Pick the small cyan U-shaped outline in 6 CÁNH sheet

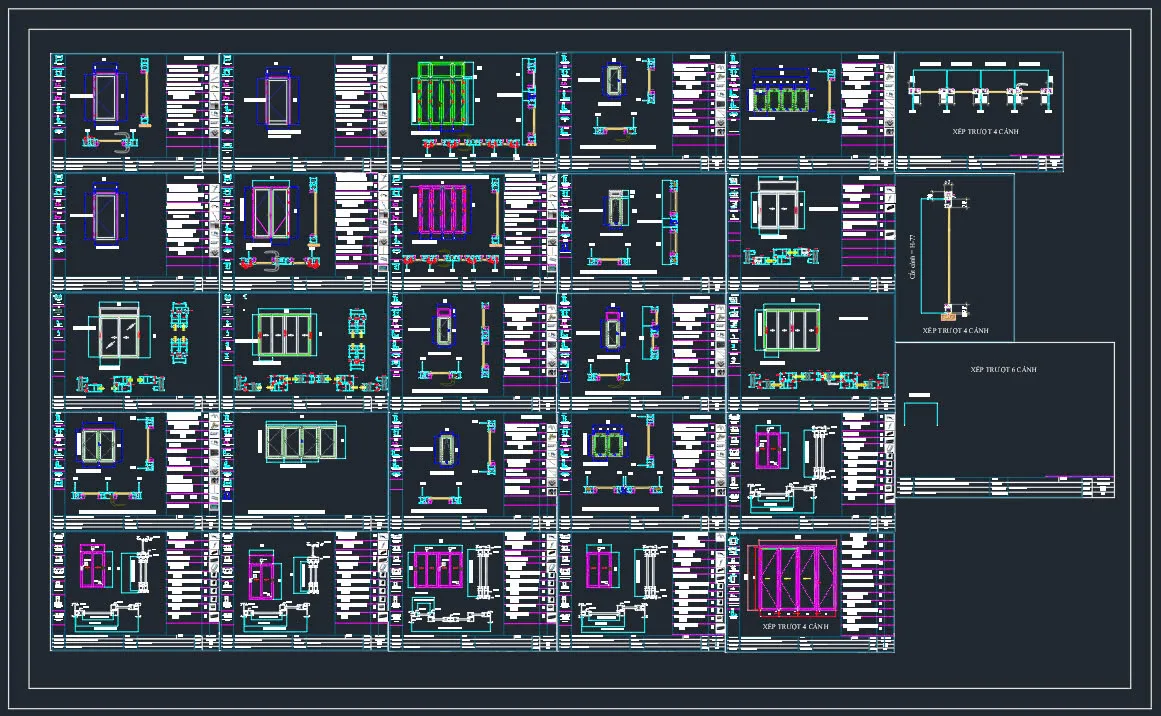[x=920, y=414]
